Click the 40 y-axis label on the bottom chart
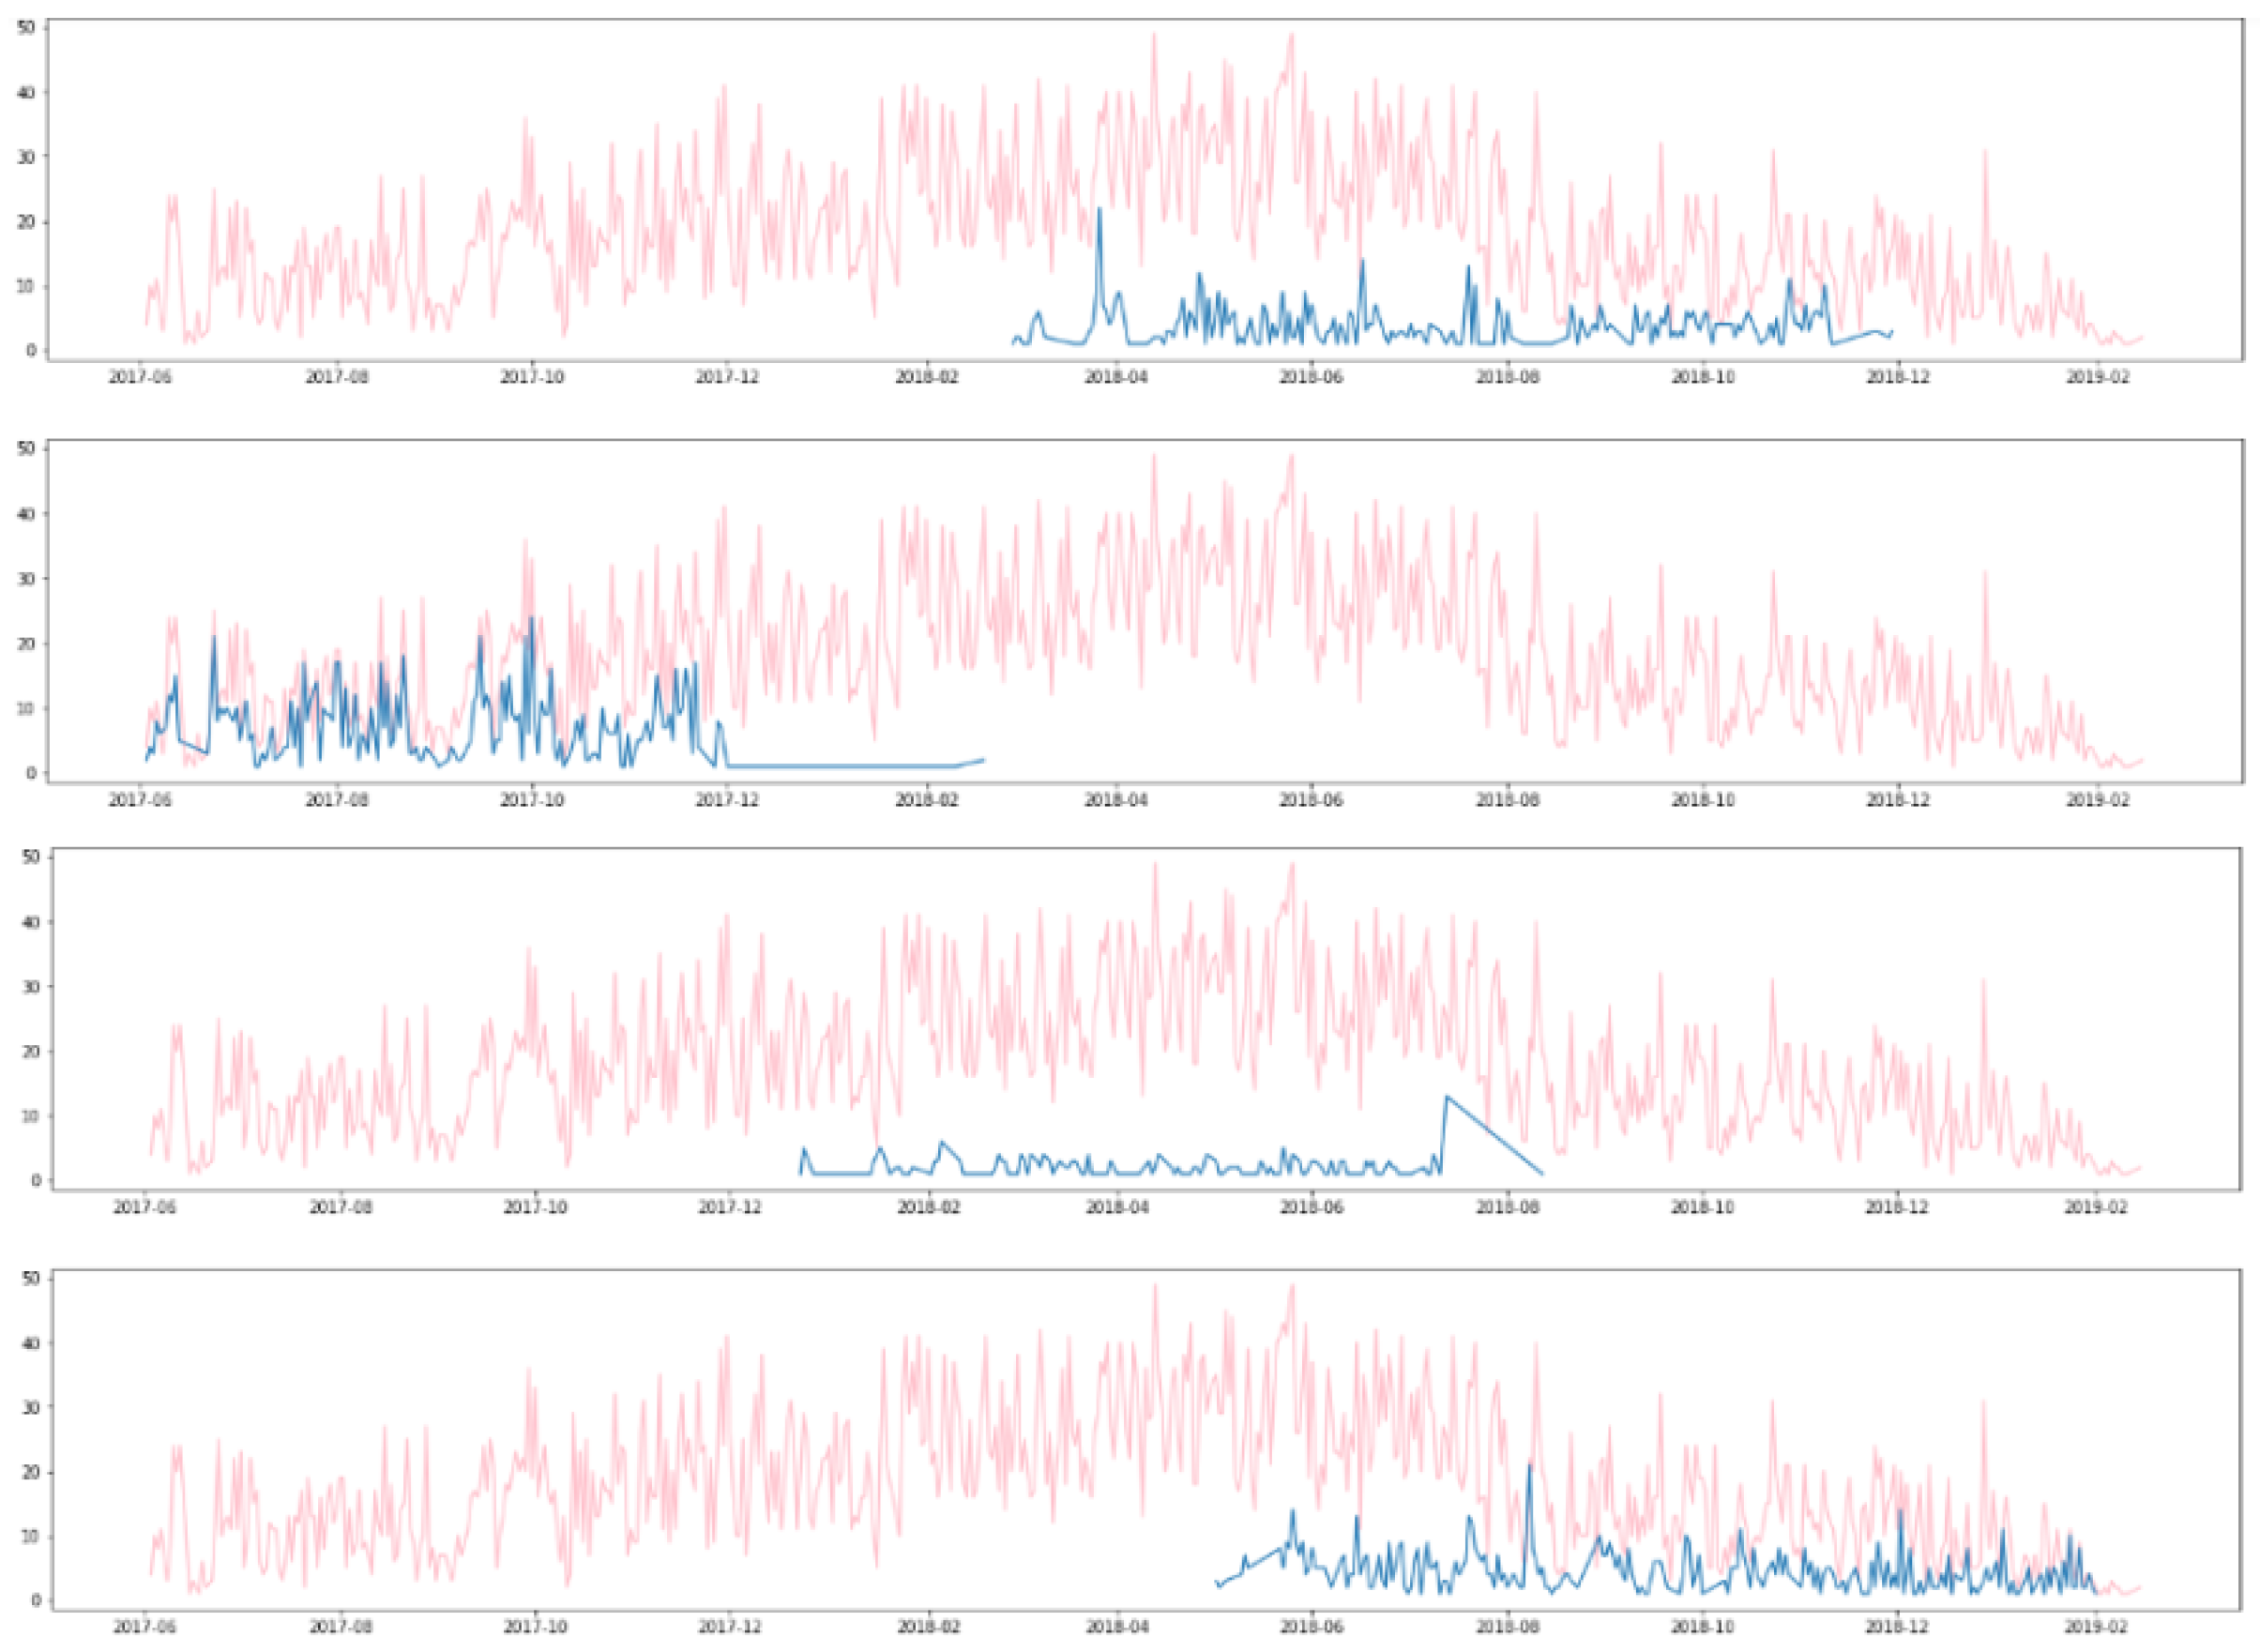 pos(31,1342)
